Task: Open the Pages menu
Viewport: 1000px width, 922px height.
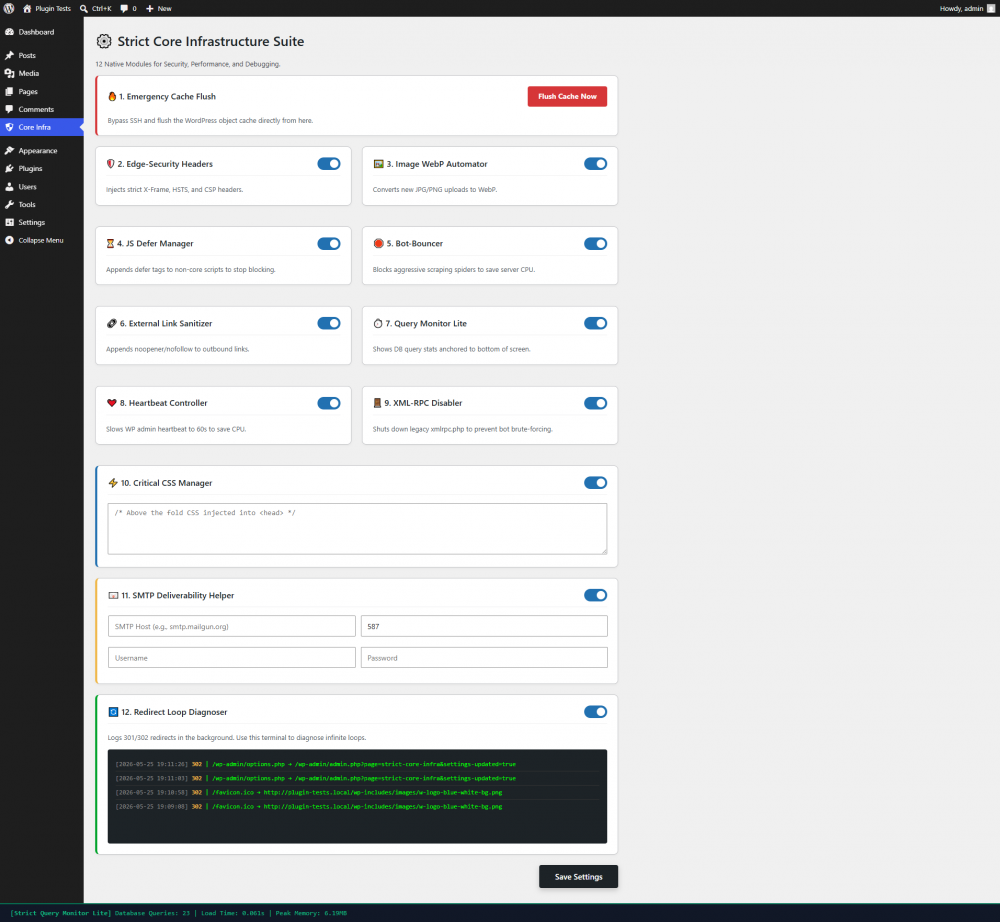Action: pyautogui.click(x=41, y=91)
